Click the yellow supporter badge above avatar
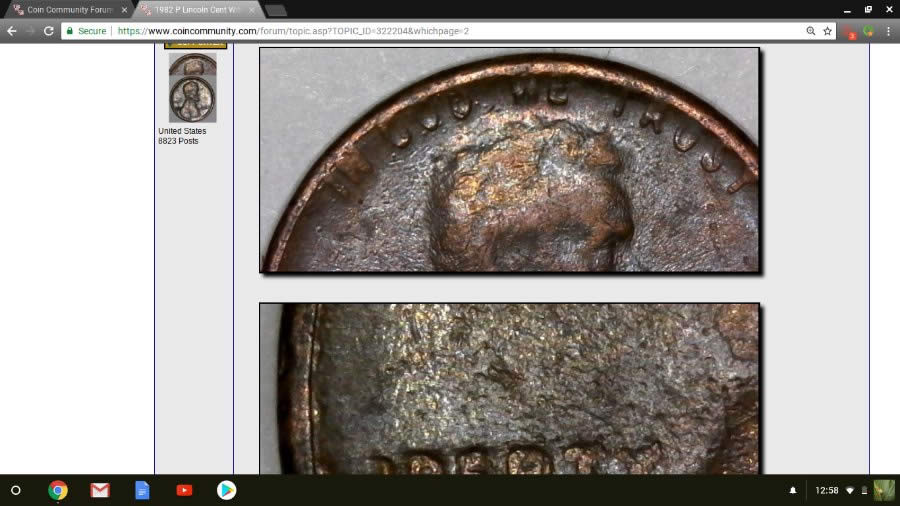Image resolution: width=900 pixels, height=506 pixels. [195, 45]
